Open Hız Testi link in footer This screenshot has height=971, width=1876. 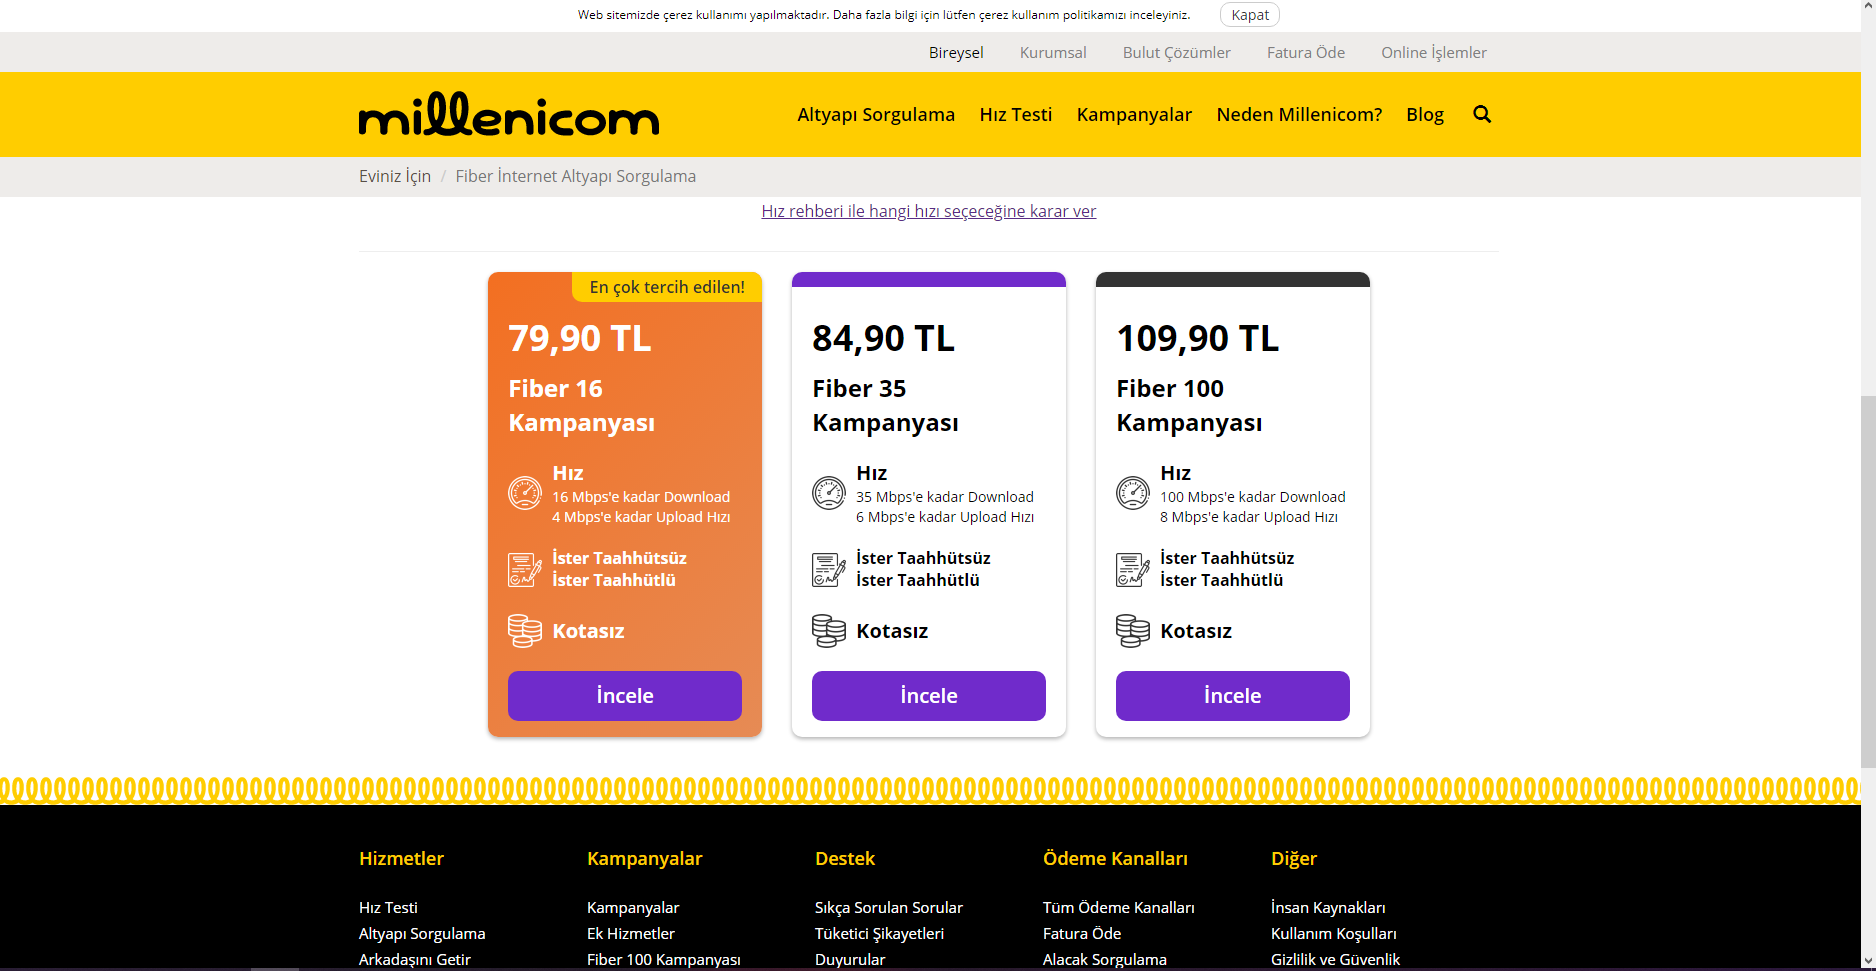(388, 907)
